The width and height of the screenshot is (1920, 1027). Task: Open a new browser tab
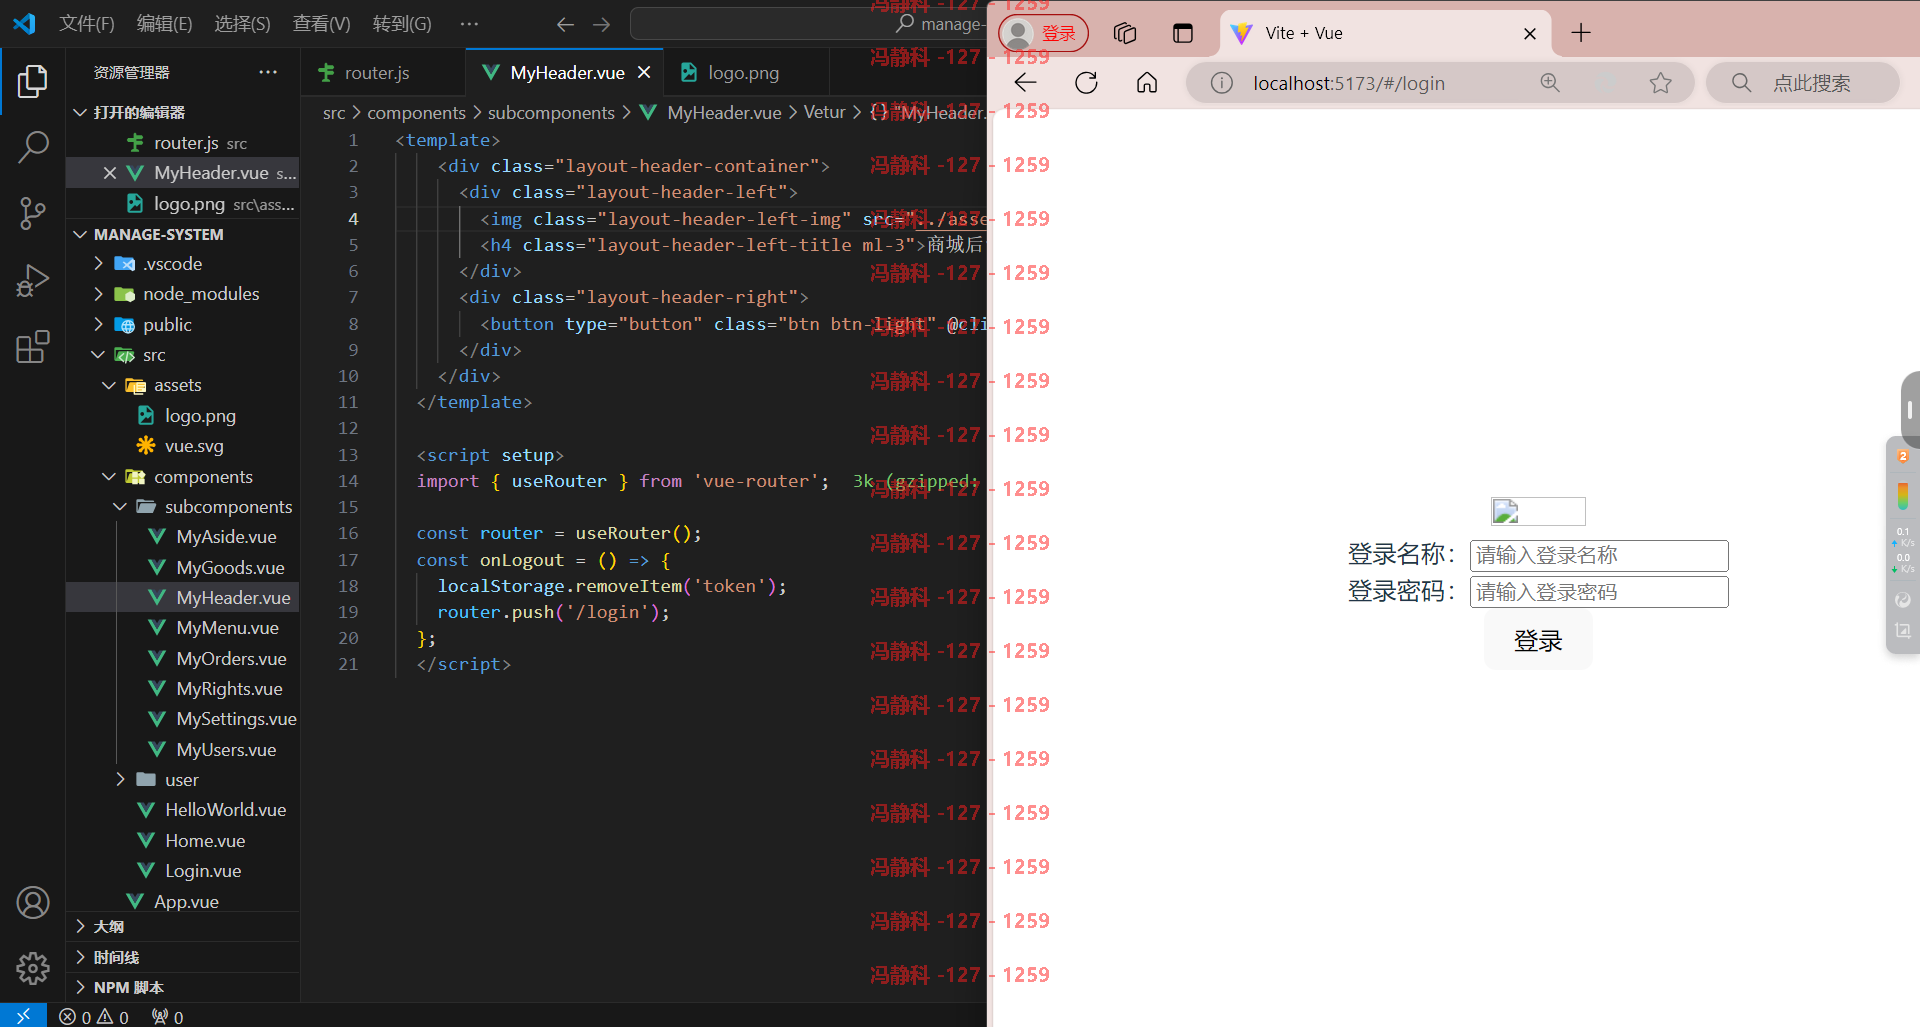point(1581,33)
